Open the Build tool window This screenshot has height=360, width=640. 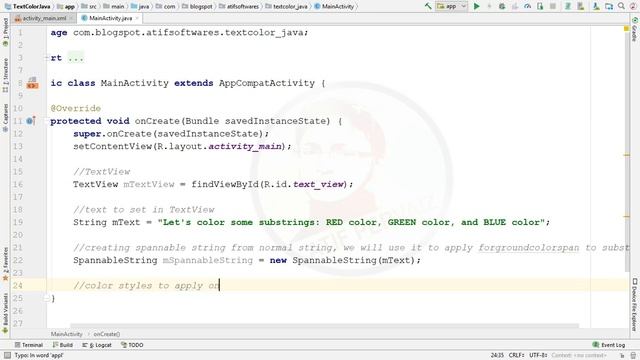(63, 345)
